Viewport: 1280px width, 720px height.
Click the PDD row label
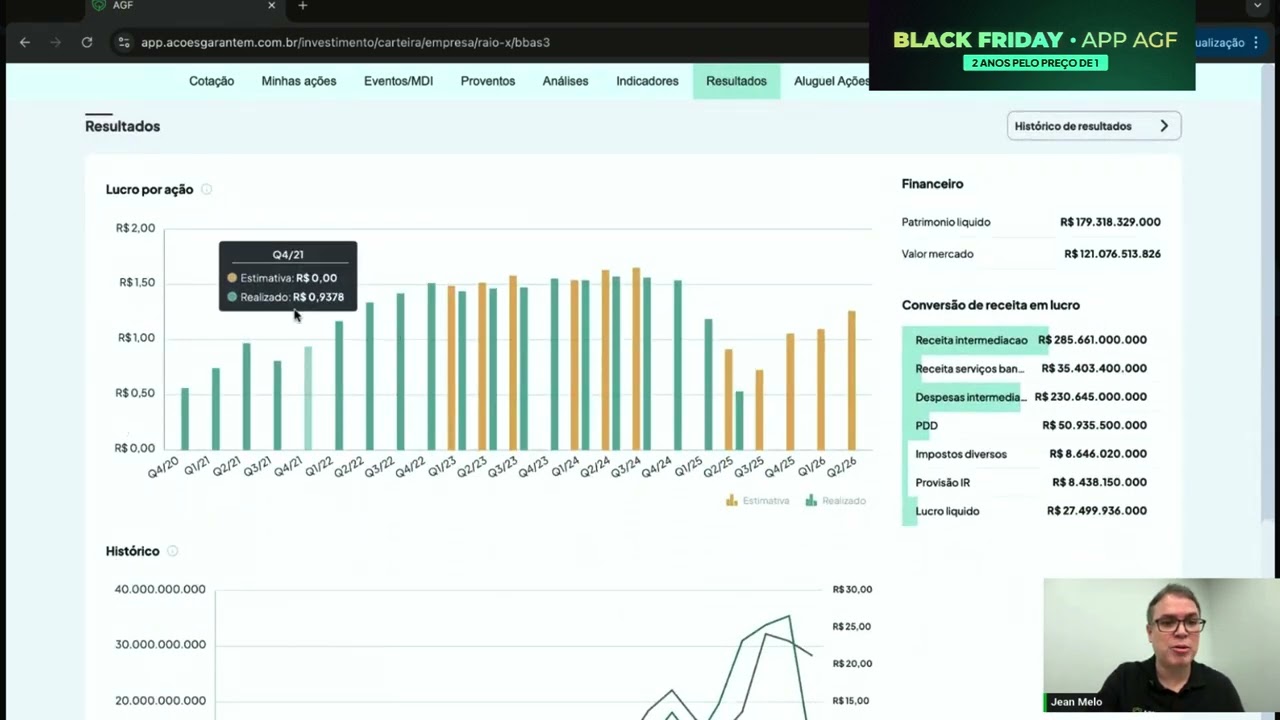click(926, 425)
